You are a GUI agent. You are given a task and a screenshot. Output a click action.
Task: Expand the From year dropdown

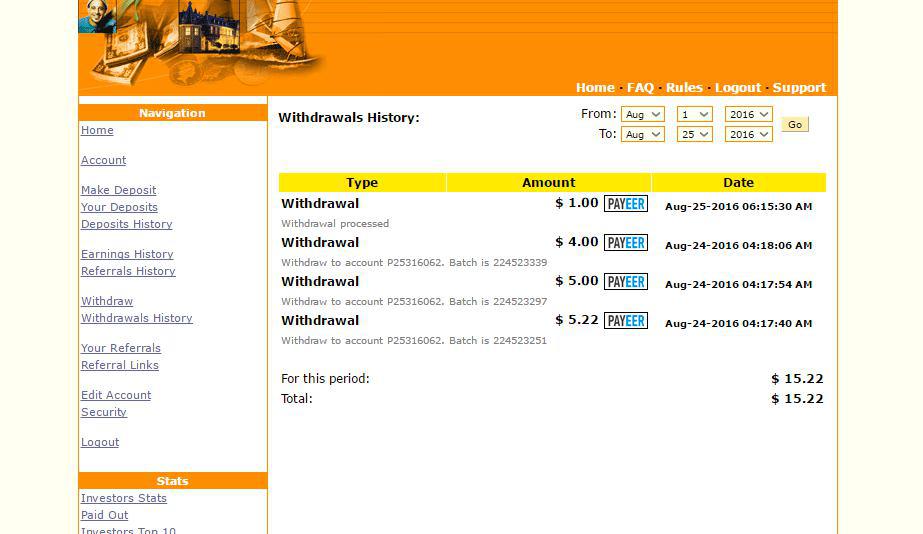748,115
